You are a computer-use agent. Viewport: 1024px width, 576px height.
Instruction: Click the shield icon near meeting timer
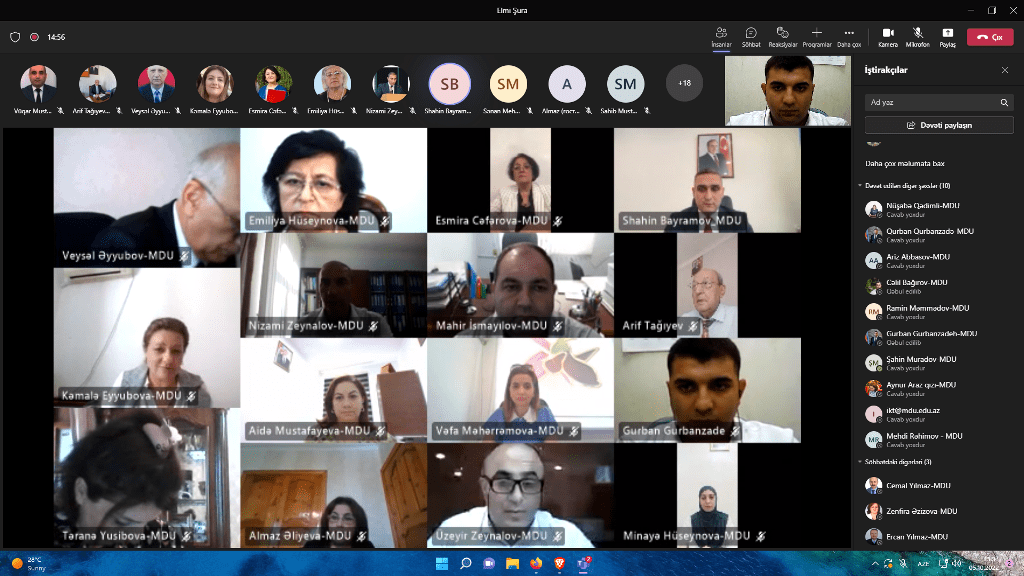pyautogui.click(x=15, y=37)
